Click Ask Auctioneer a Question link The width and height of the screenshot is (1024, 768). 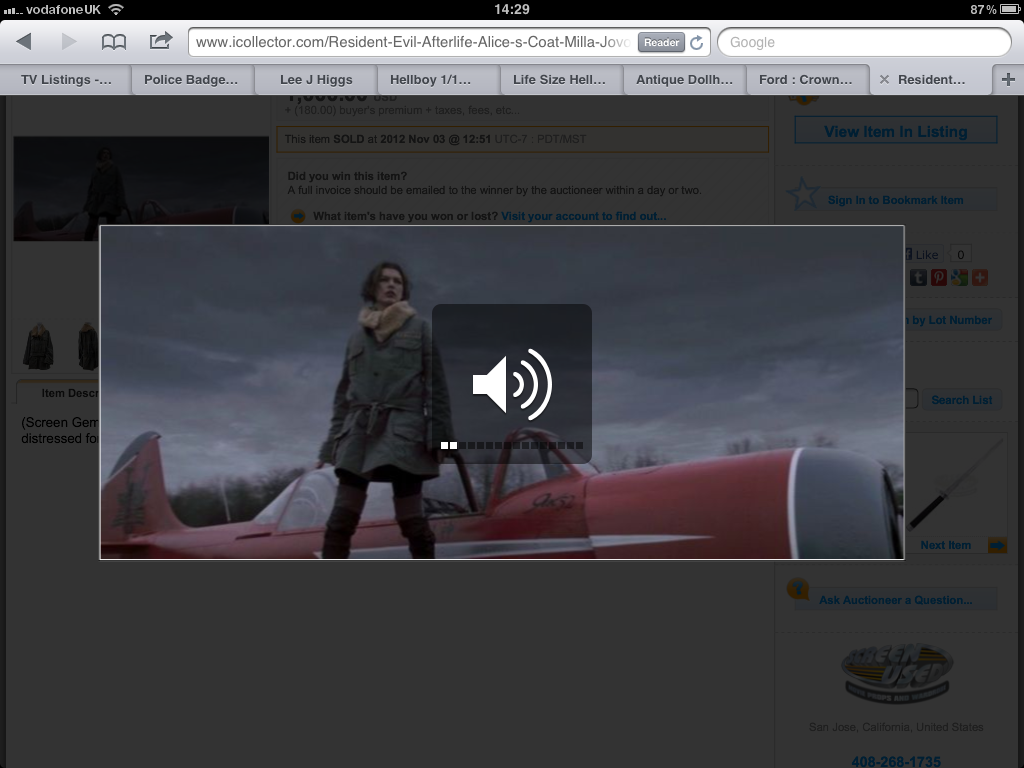coord(895,600)
